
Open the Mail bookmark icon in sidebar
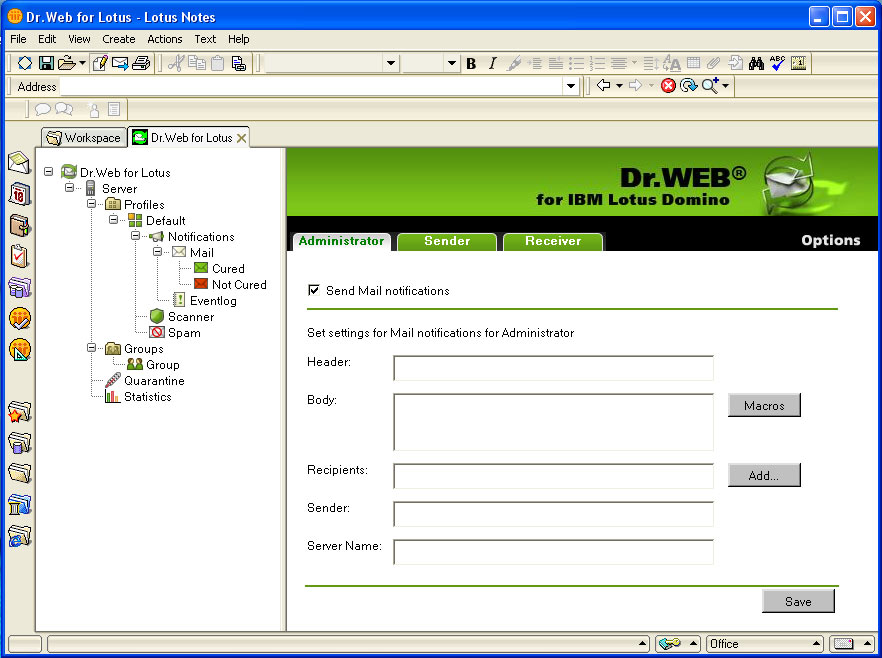(19, 163)
